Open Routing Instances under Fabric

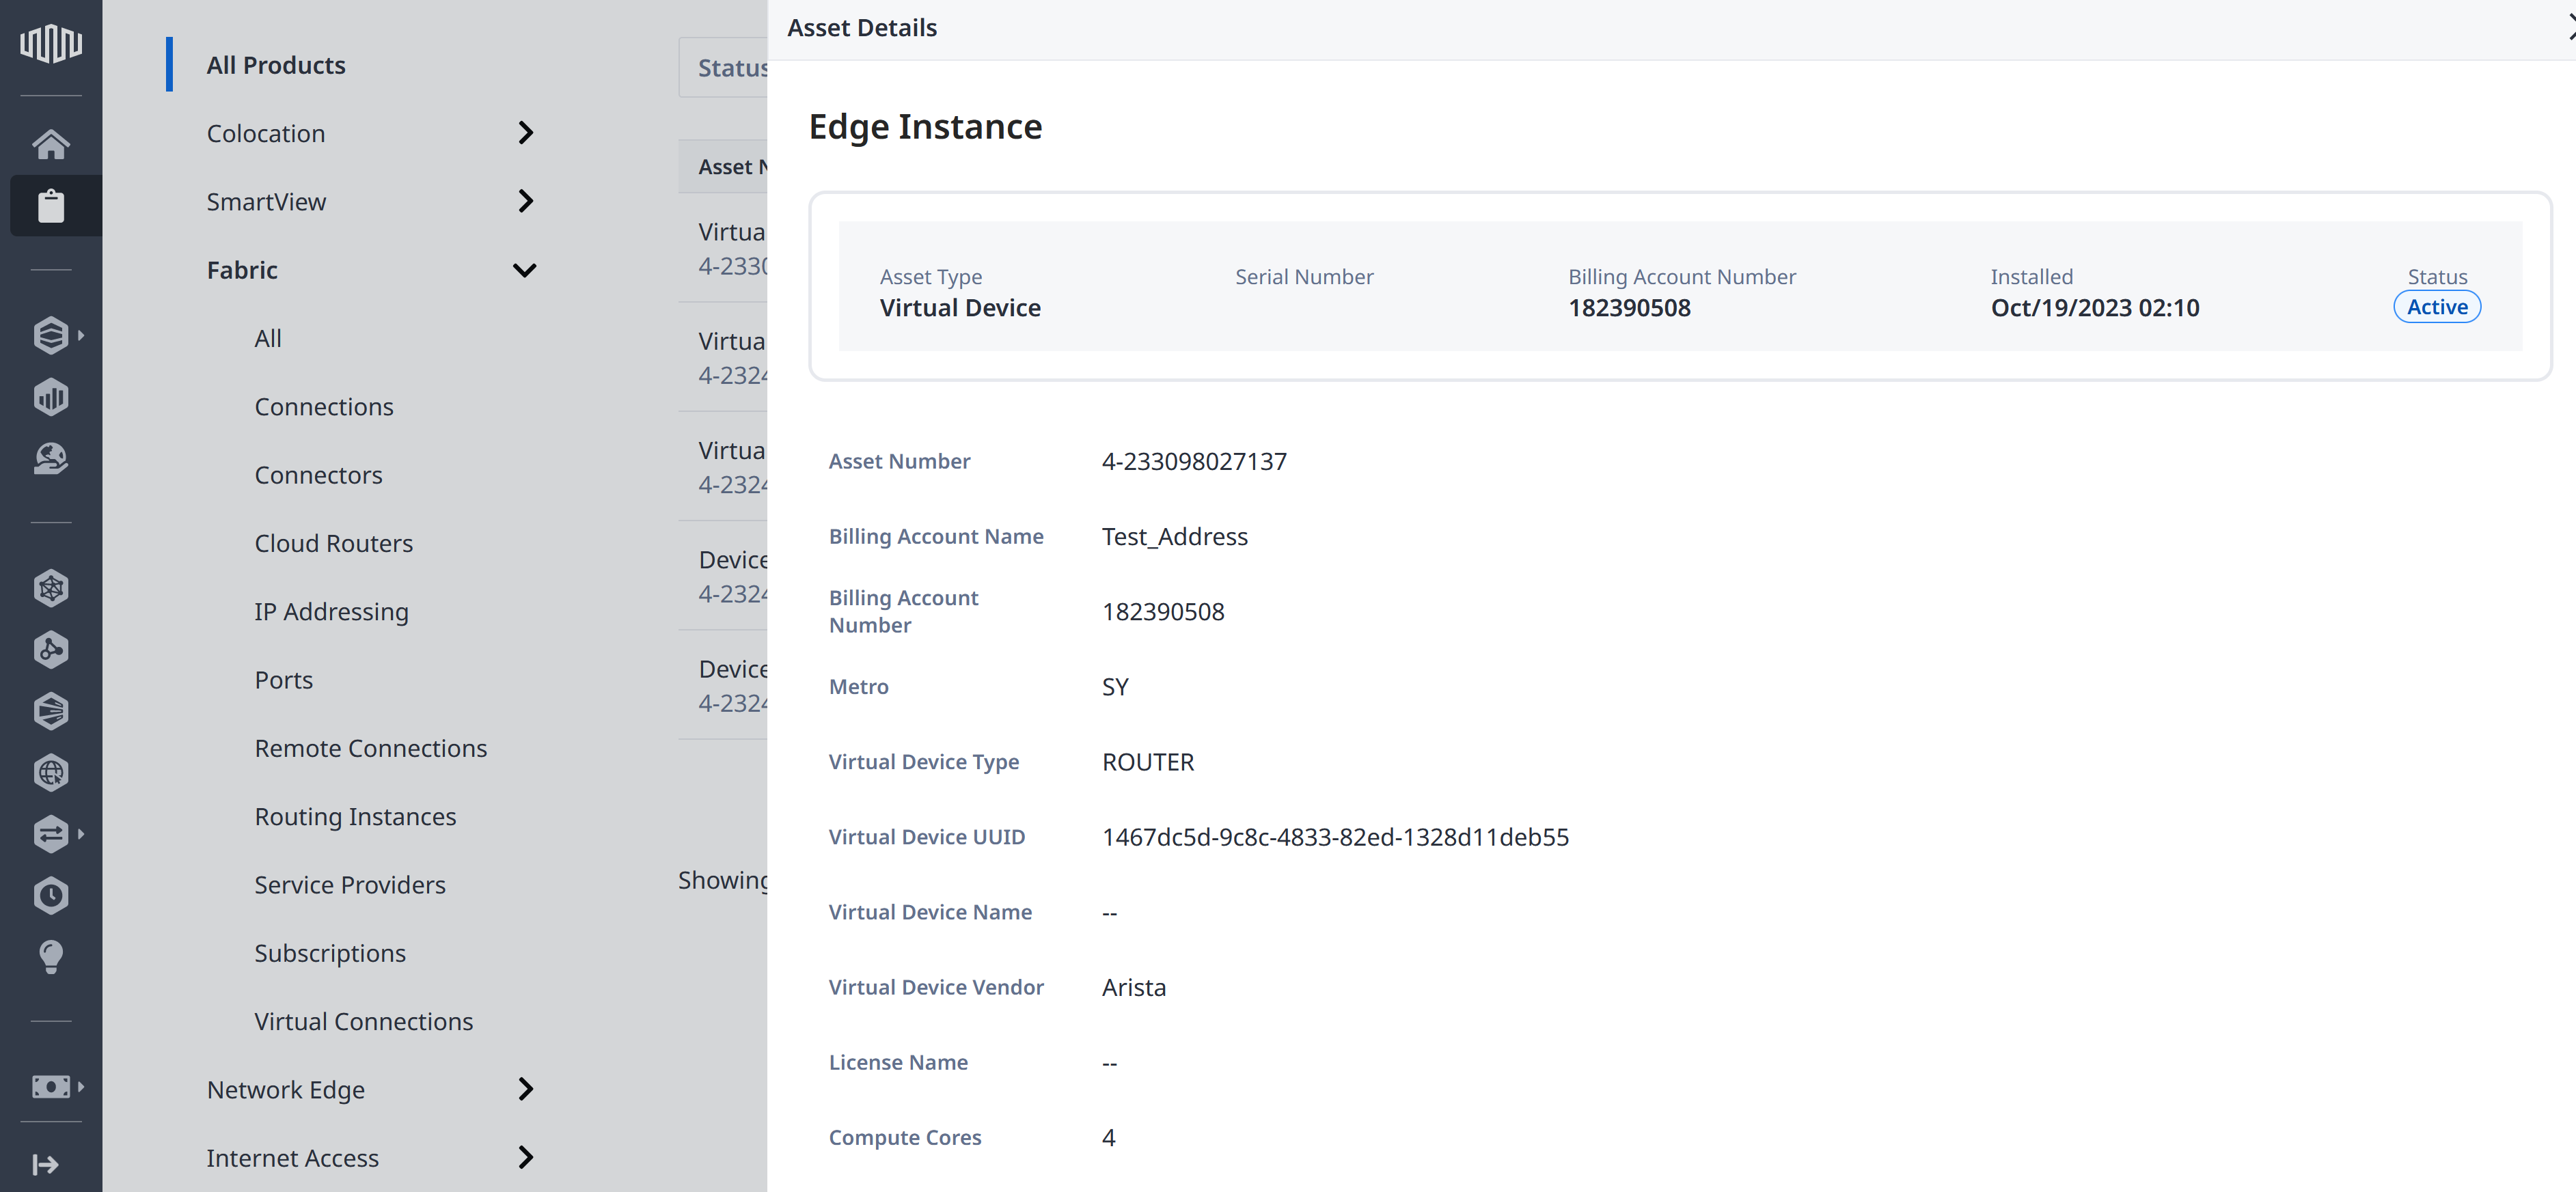pyautogui.click(x=355, y=817)
